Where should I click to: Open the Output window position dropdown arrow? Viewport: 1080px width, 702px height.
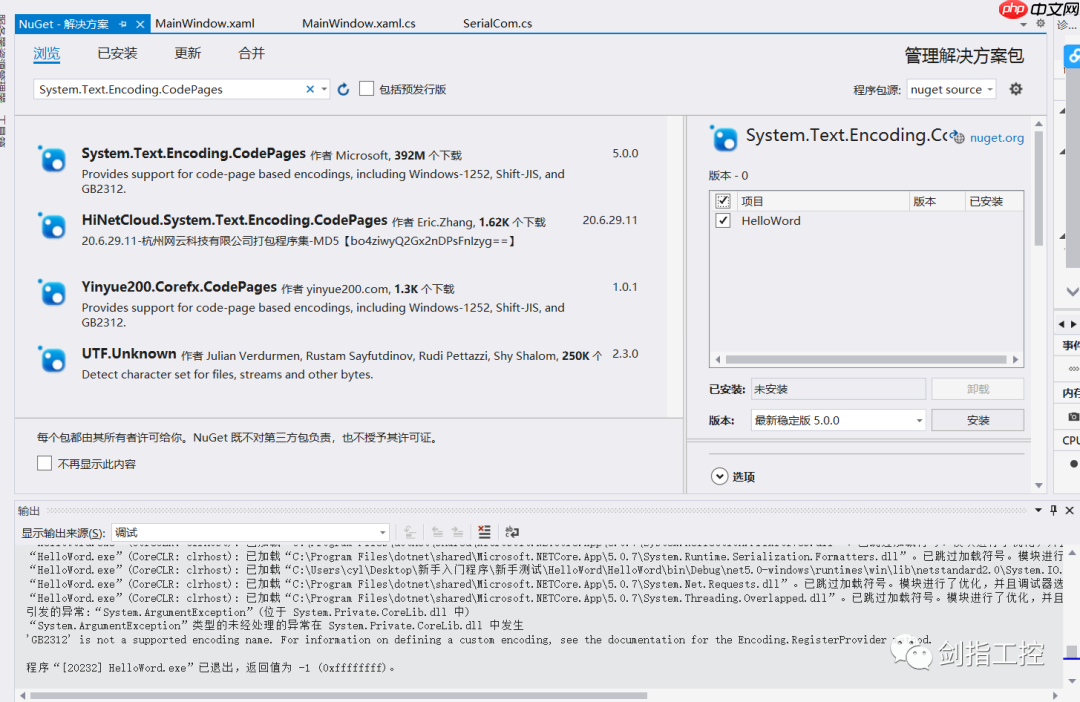coord(1038,510)
